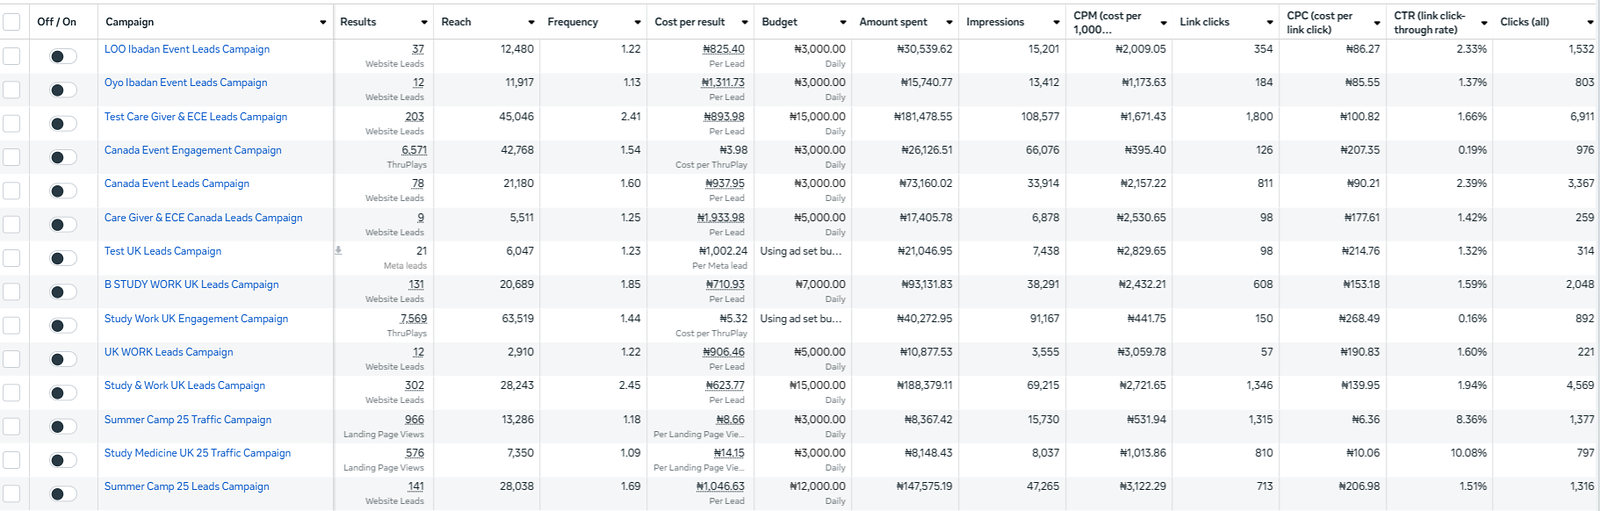Open Care Giver & ECE Canada Leads Campaign
The width and height of the screenshot is (1600, 511).
(x=203, y=218)
